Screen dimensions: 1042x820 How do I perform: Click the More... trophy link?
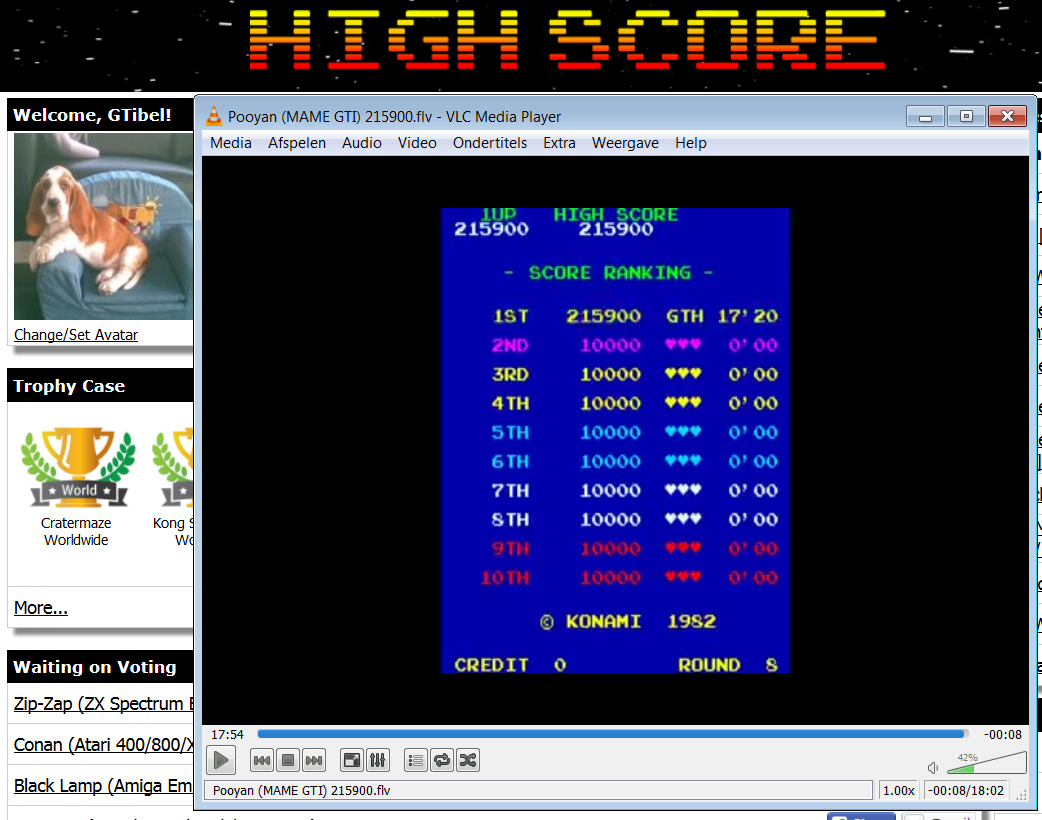point(41,607)
